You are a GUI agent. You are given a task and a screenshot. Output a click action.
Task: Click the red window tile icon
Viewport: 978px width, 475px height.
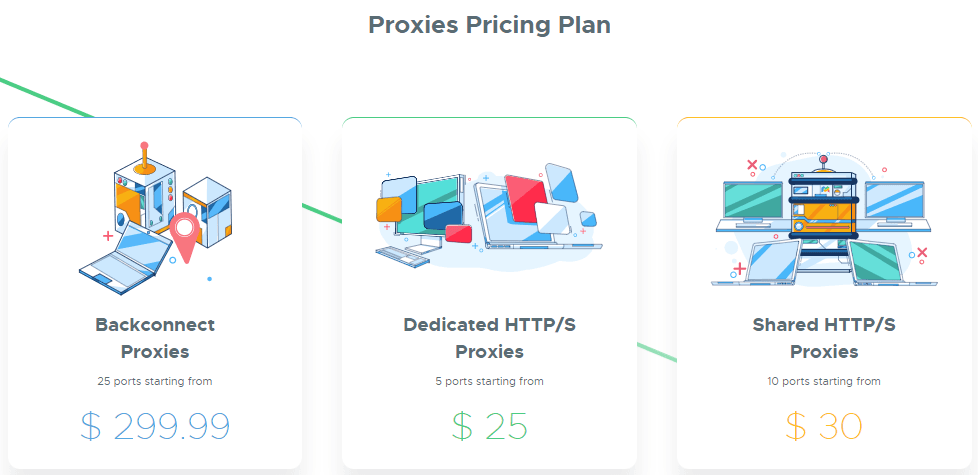coord(525,195)
